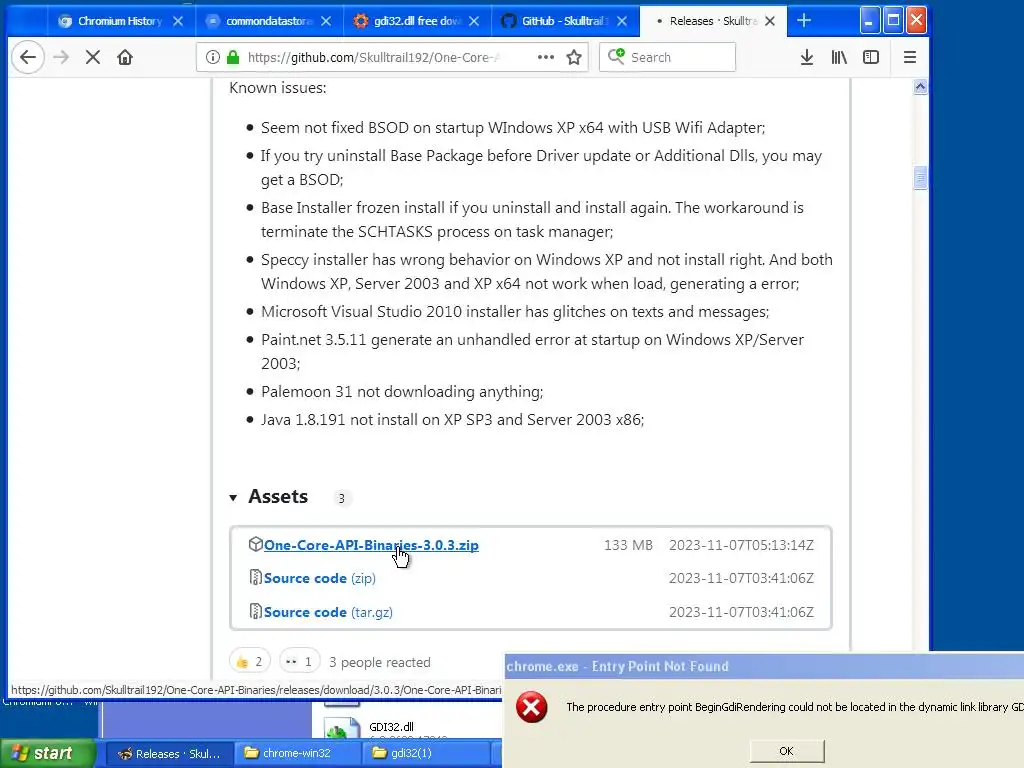This screenshot has height=768, width=1024.
Task: Click the page scrollbar up arrow
Action: tap(920, 87)
